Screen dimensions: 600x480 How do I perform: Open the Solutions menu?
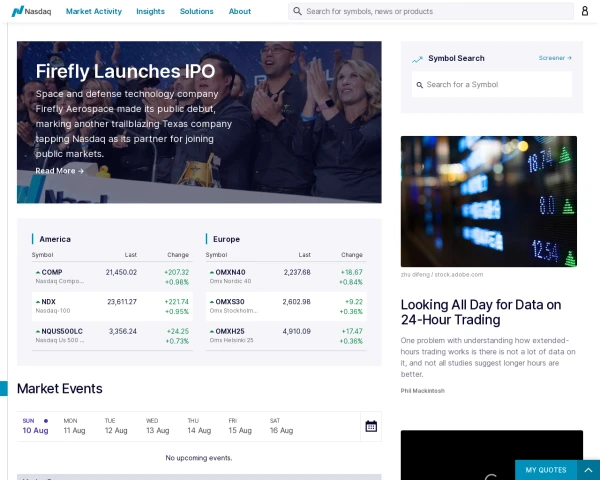coord(197,11)
